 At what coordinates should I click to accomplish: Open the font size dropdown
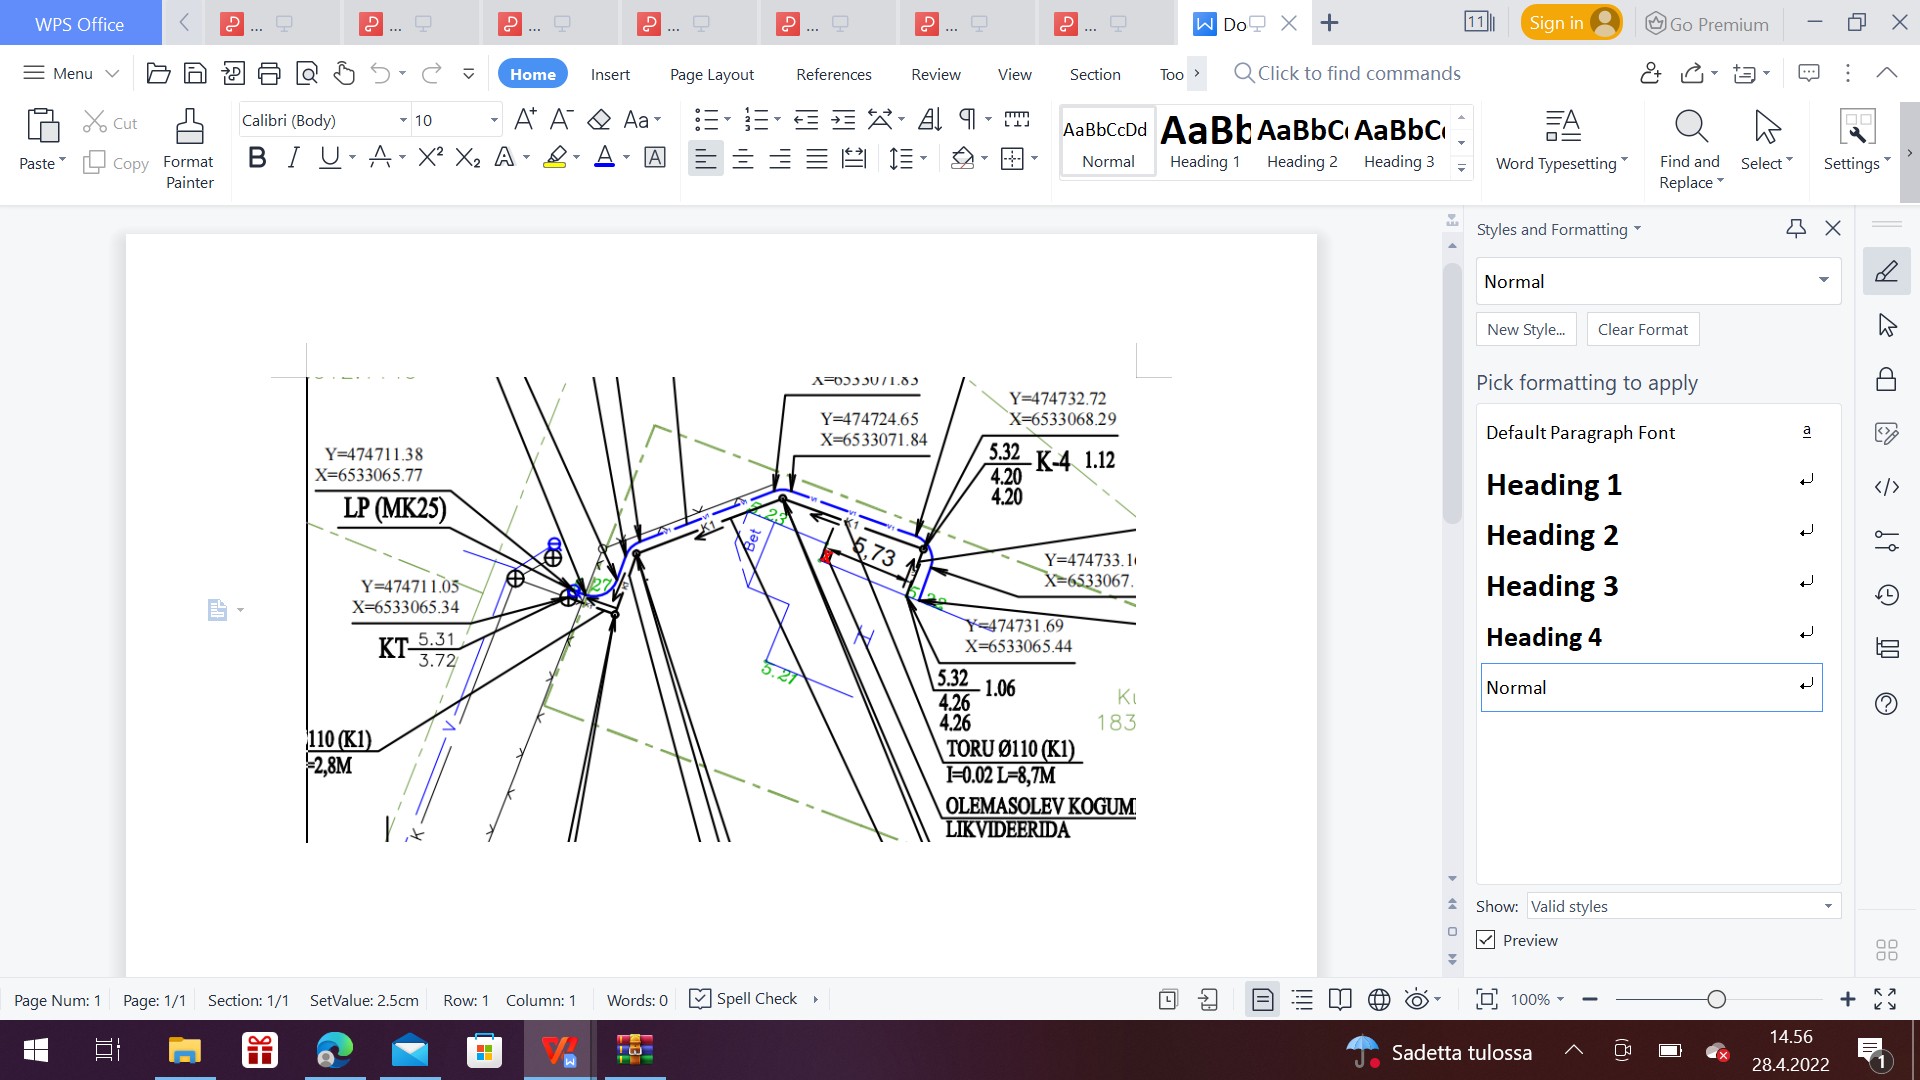(x=494, y=120)
